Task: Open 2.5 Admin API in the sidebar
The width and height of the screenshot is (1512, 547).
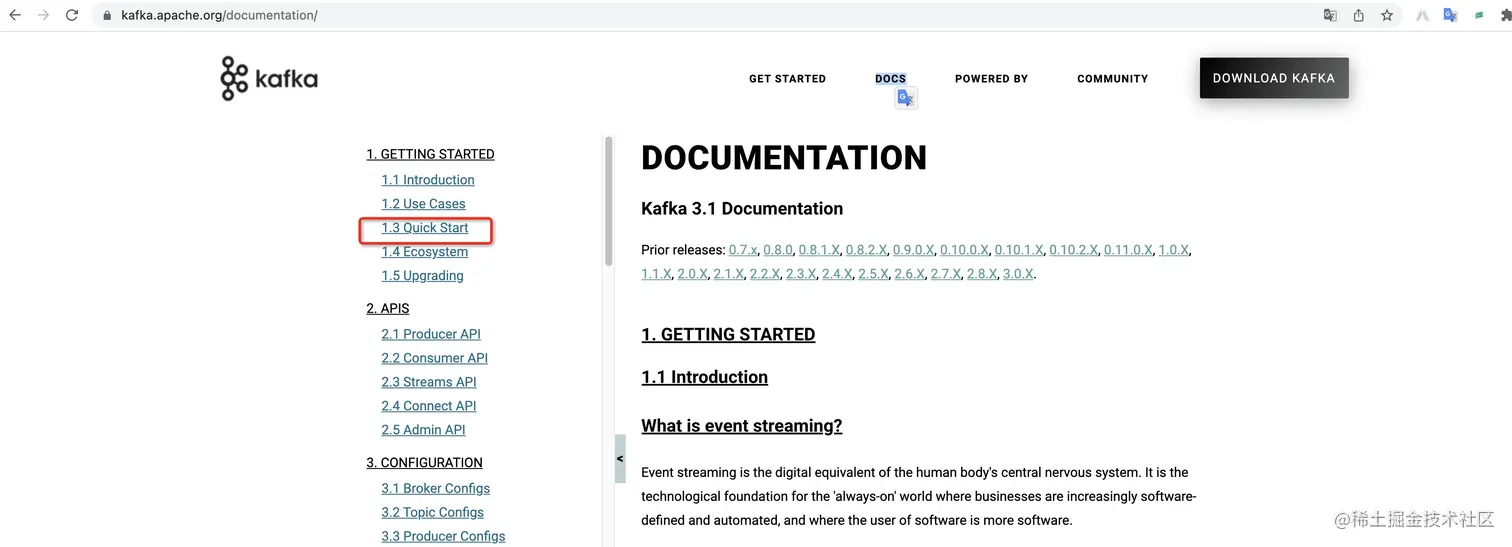Action: click(423, 430)
